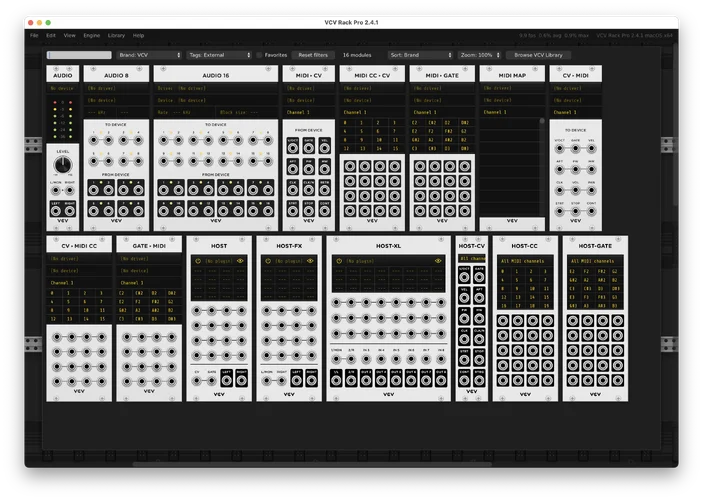The height and width of the screenshot is (500, 703).
Task: Click the CV input jack on HOST module
Action: click(x=197, y=381)
